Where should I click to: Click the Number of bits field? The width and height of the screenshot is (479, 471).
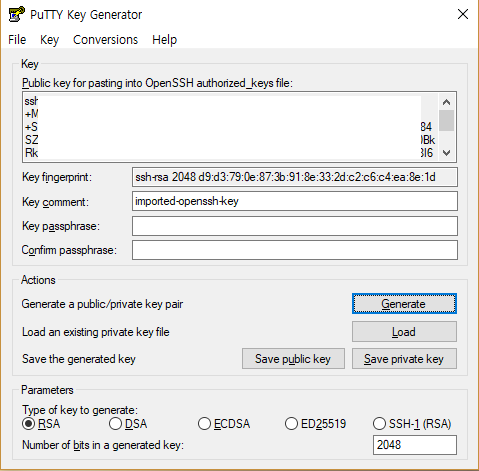tap(415, 445)
